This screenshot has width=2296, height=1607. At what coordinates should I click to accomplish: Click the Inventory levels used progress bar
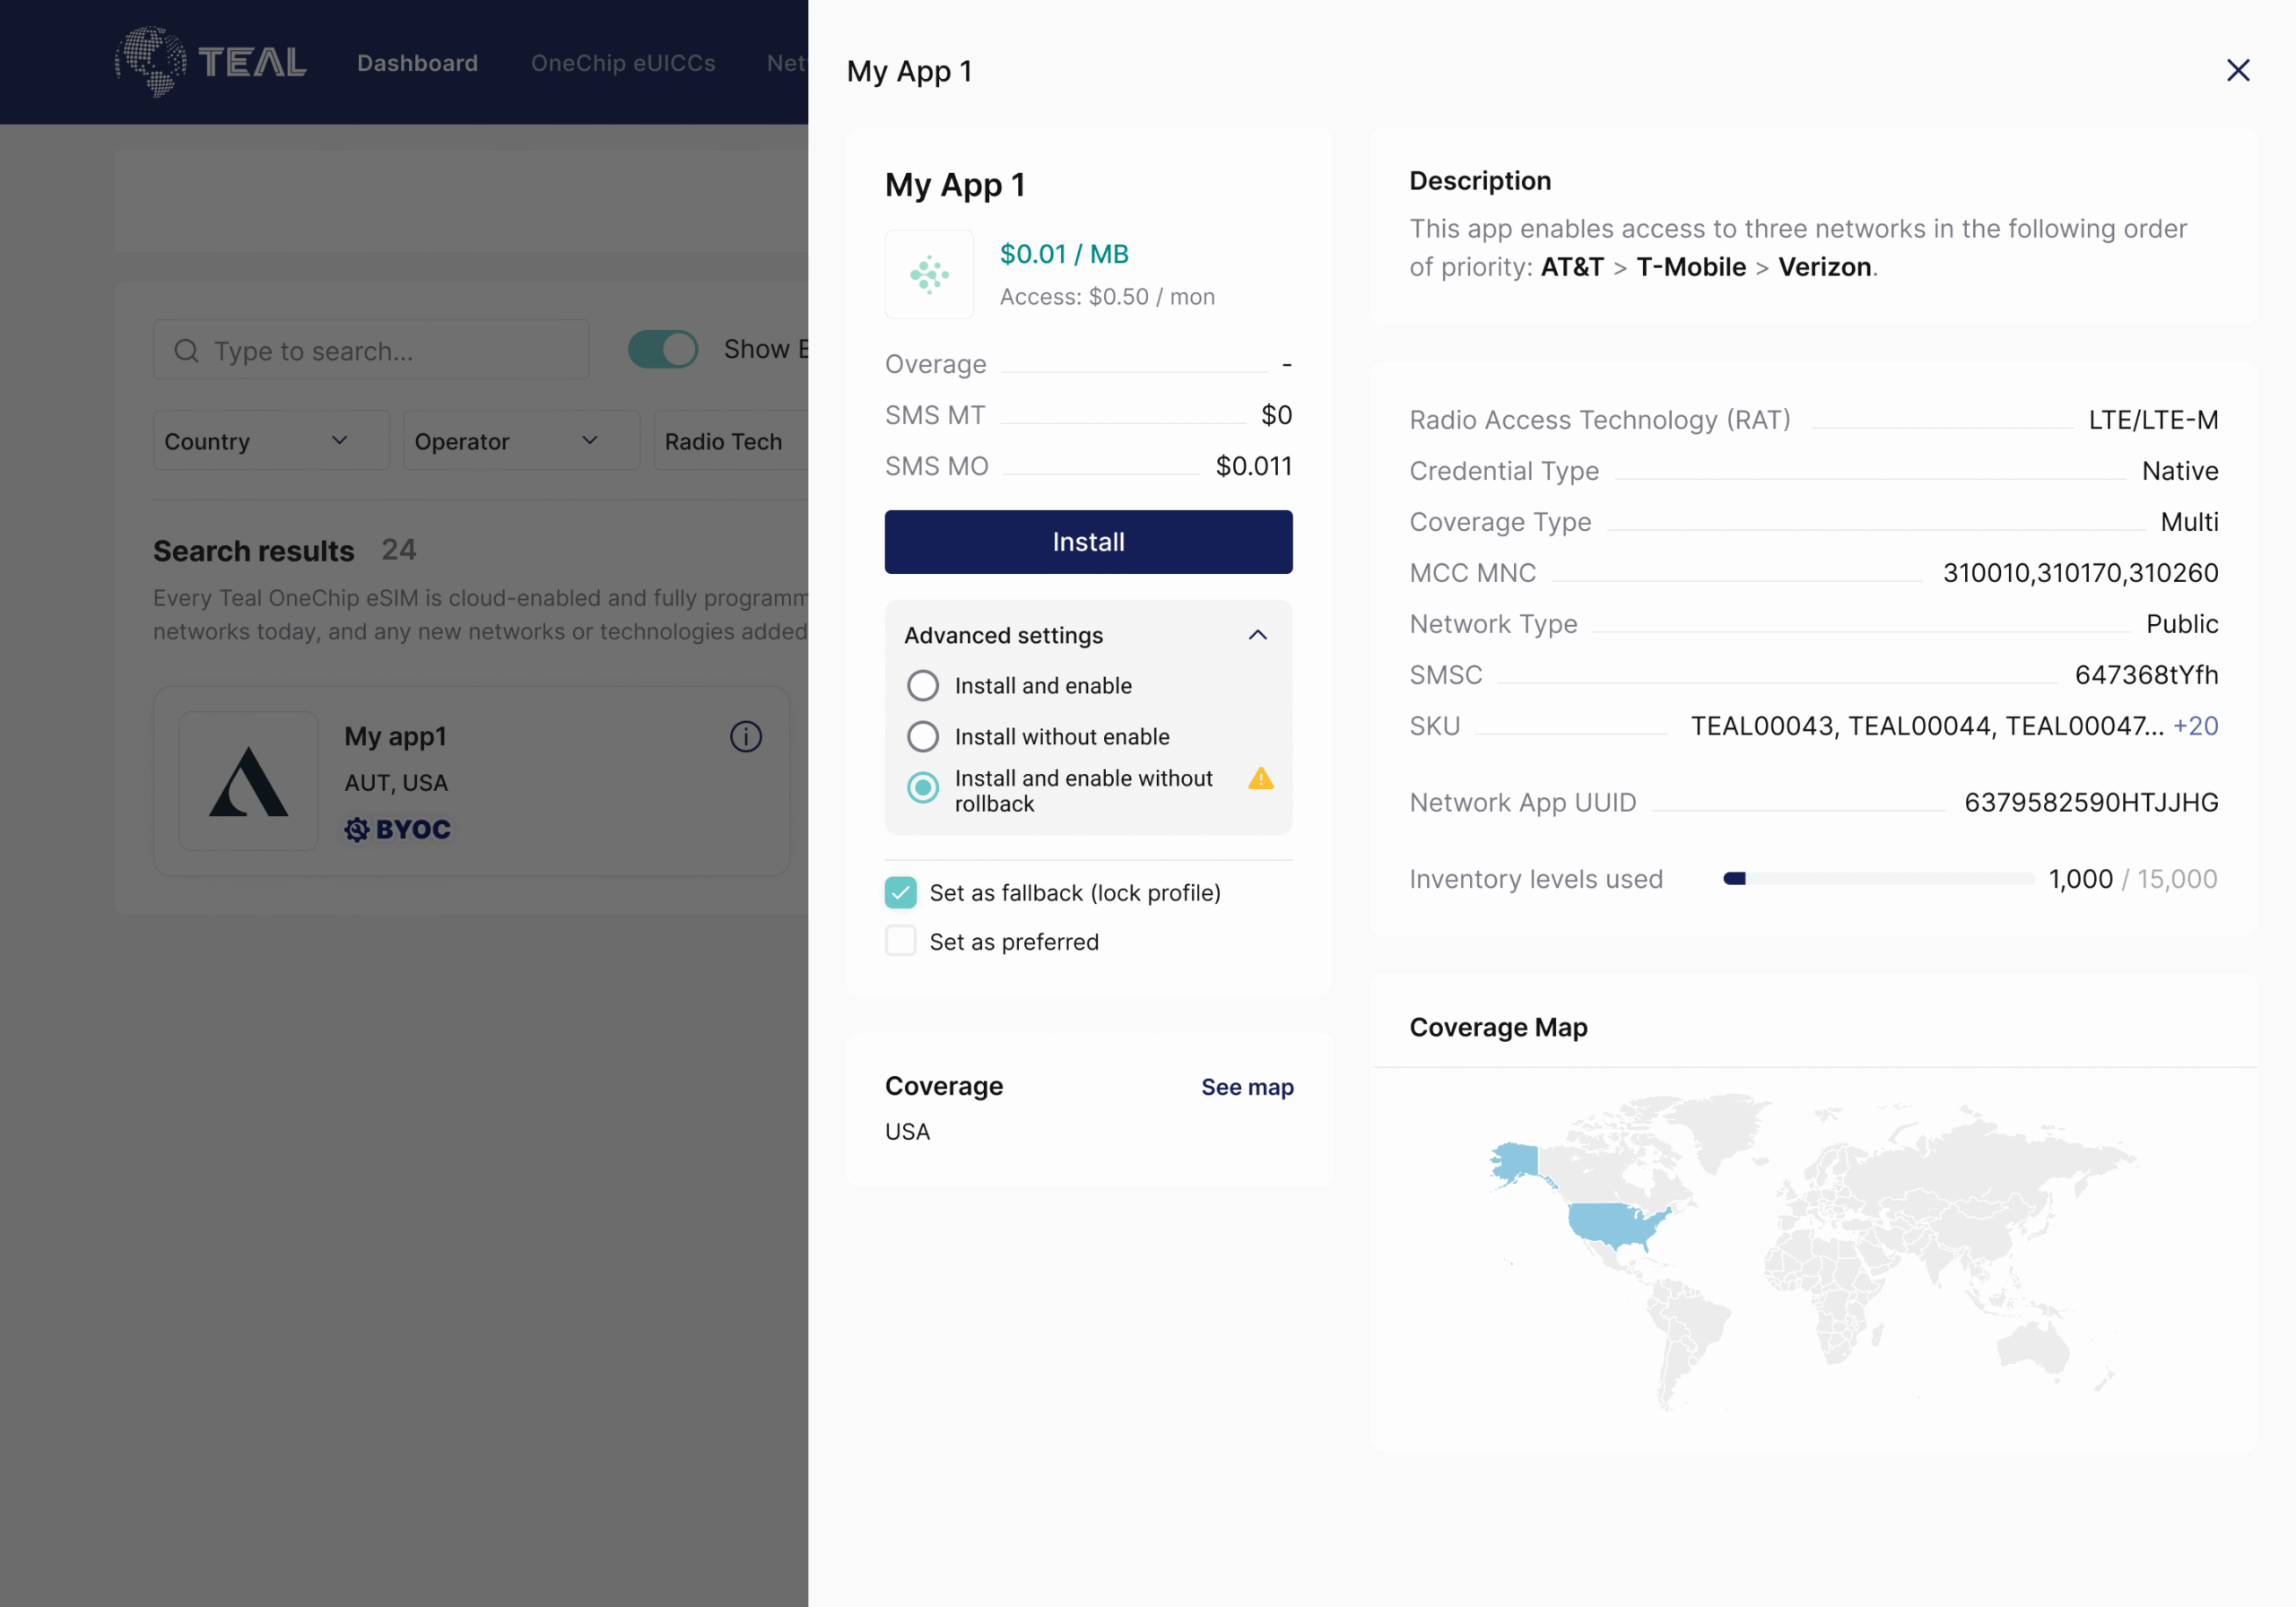tap(1877, 879)
